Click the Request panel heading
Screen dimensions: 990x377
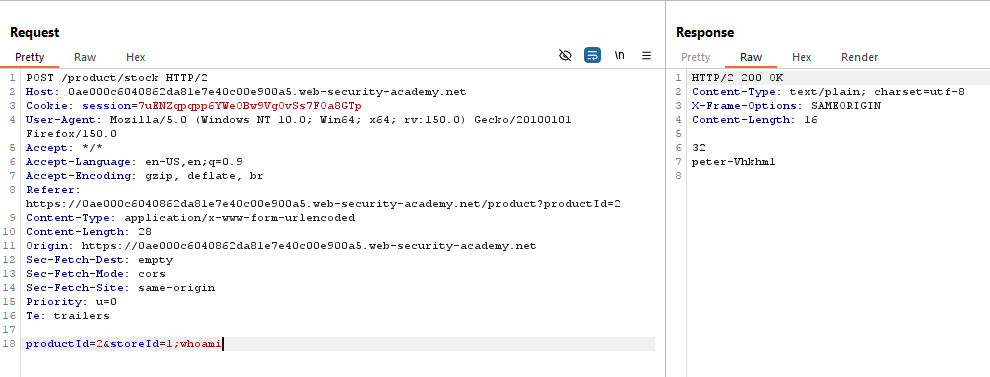[35, 32]
